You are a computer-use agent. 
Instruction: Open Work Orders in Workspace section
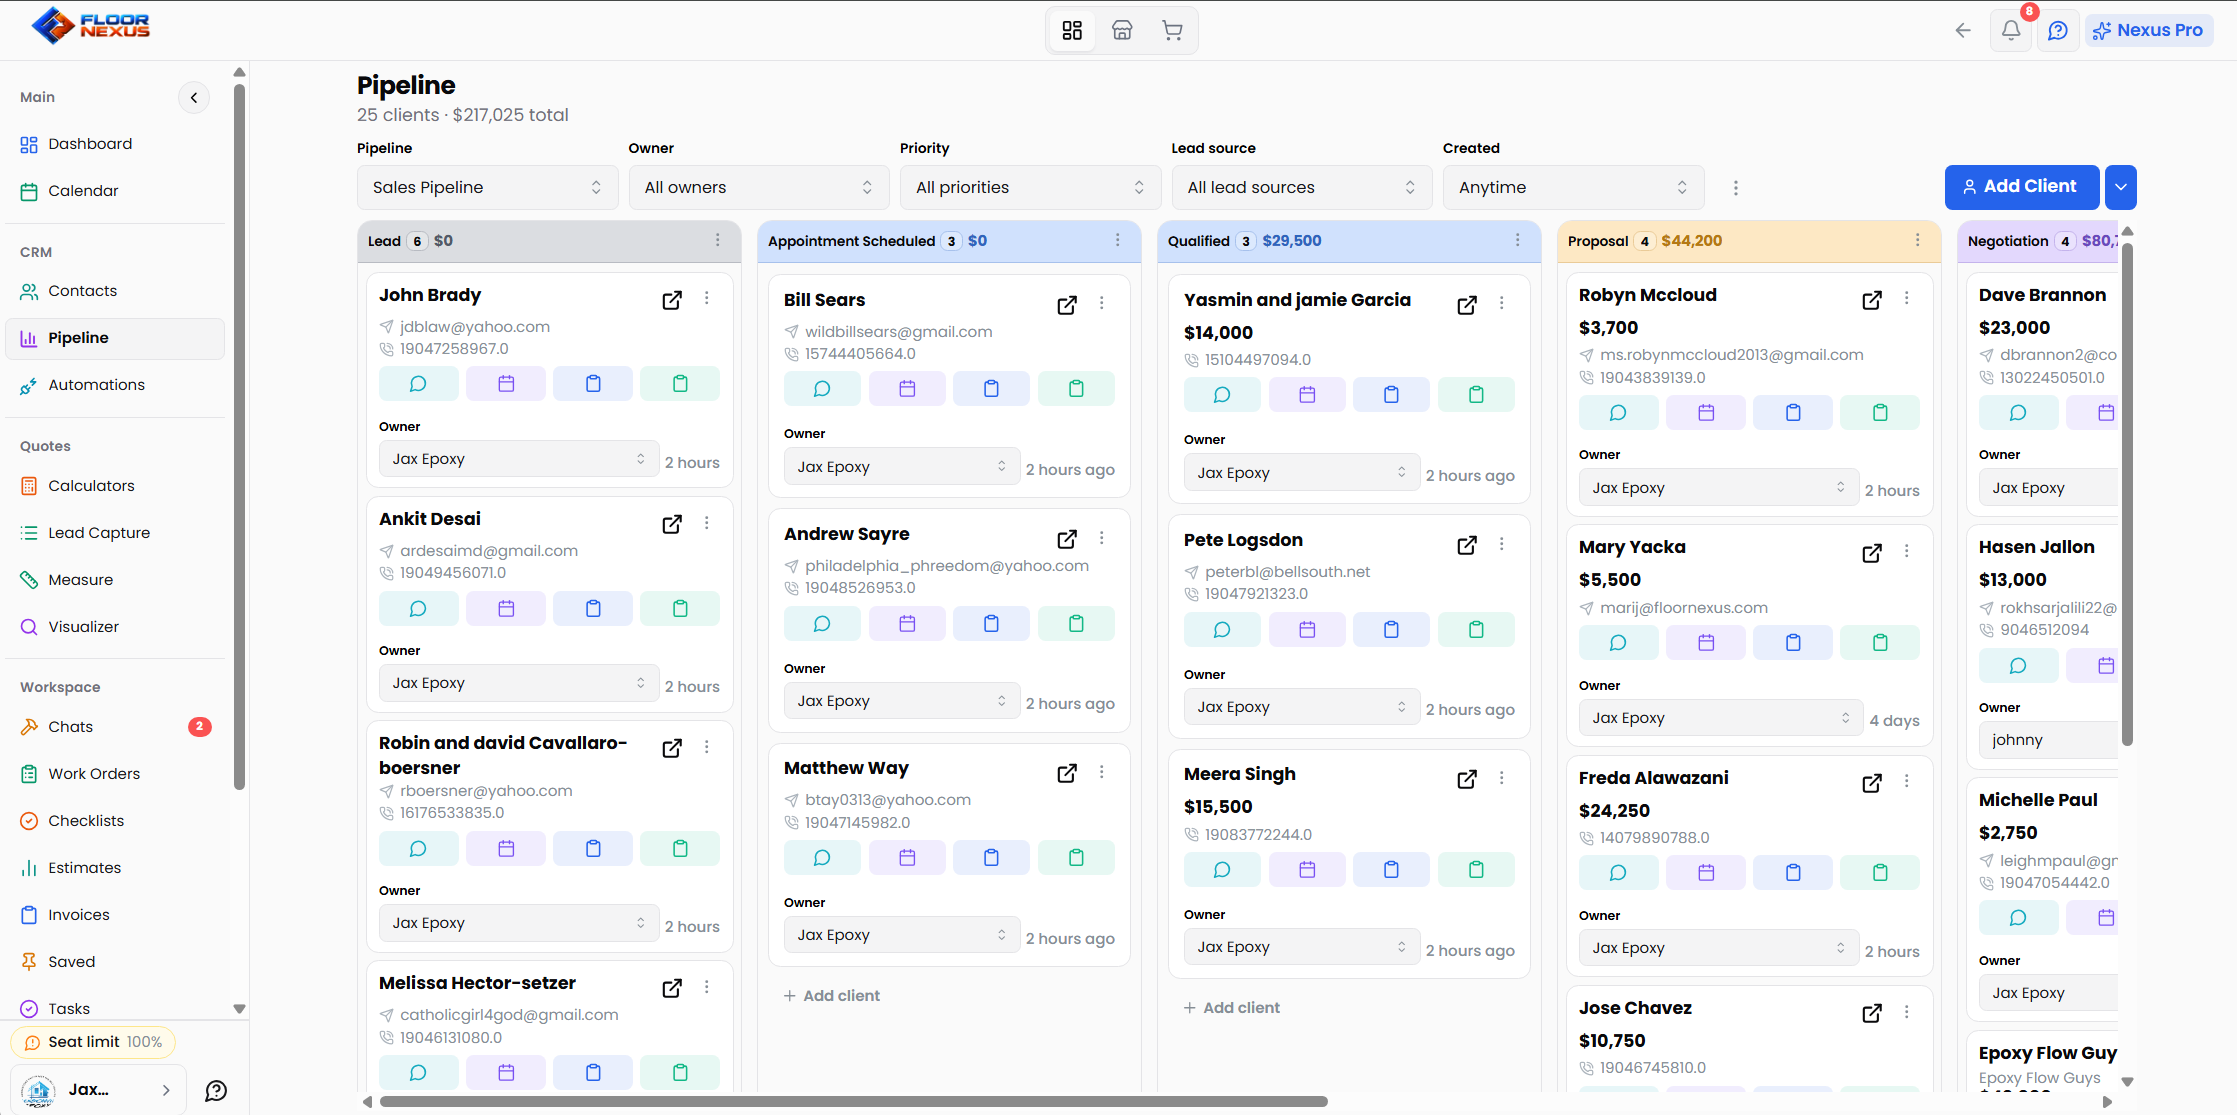(x=115, y=774)
